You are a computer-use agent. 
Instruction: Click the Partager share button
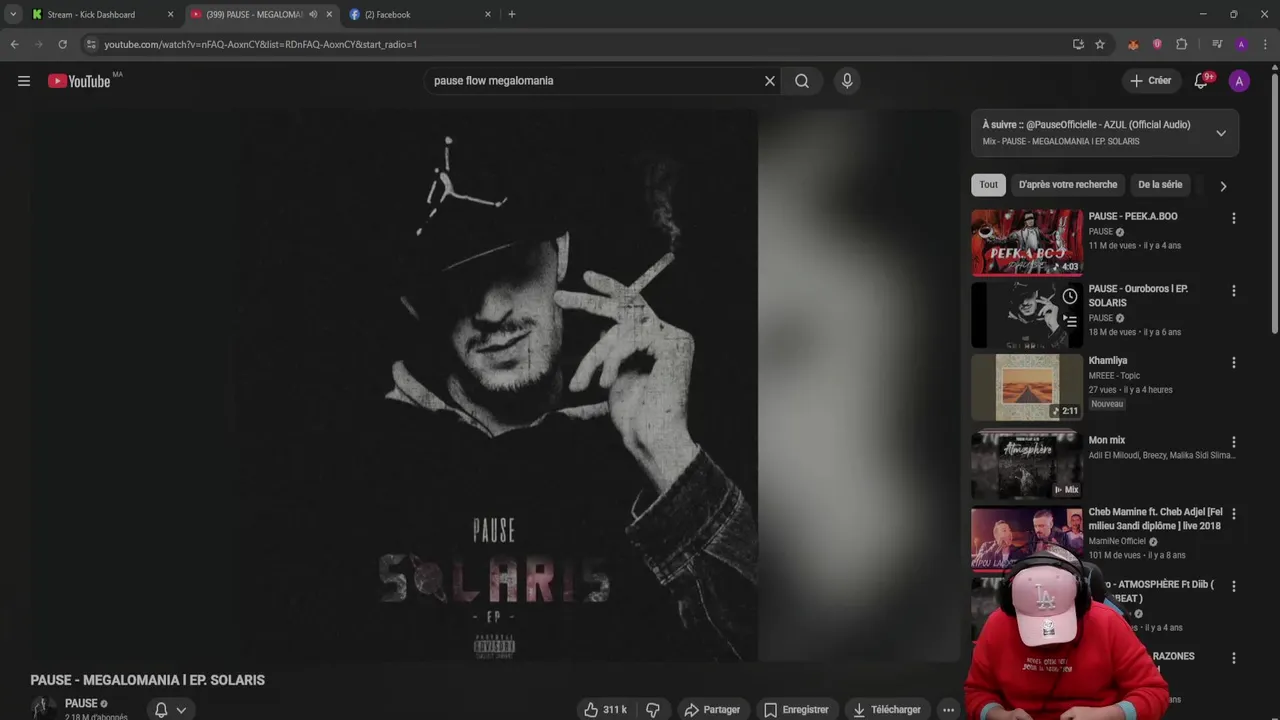coord(712,710)
